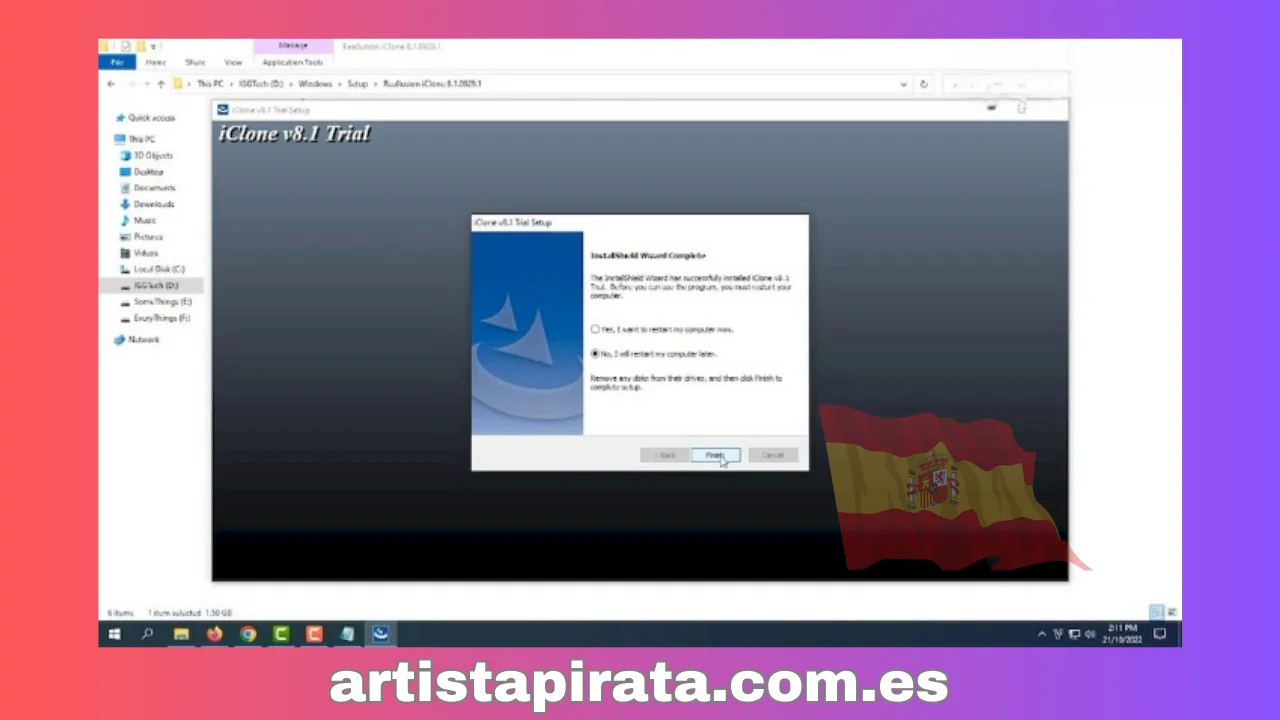Click 'Windows' breadcrumb in address bar
The image size is (1280, 720).
[315, 84]
